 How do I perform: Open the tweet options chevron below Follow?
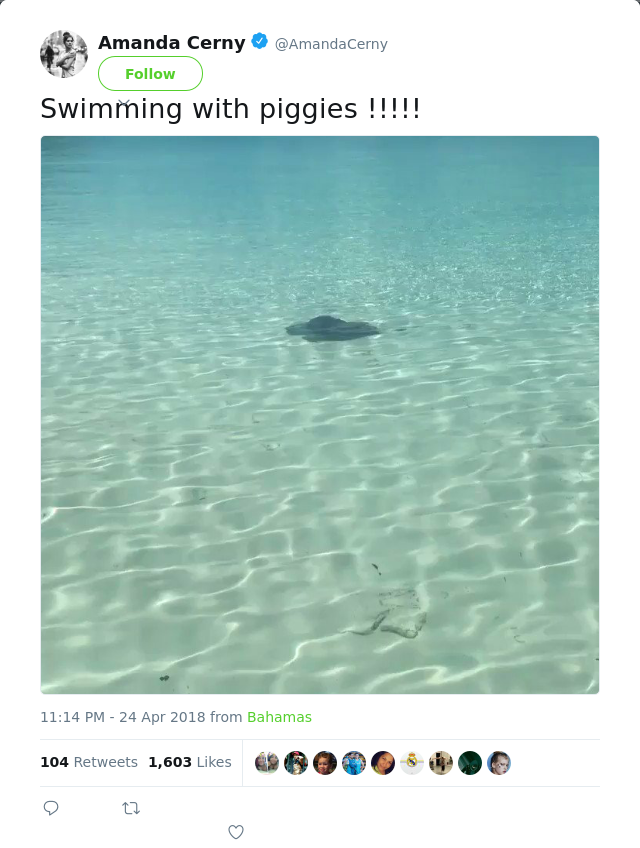point(123,102)
